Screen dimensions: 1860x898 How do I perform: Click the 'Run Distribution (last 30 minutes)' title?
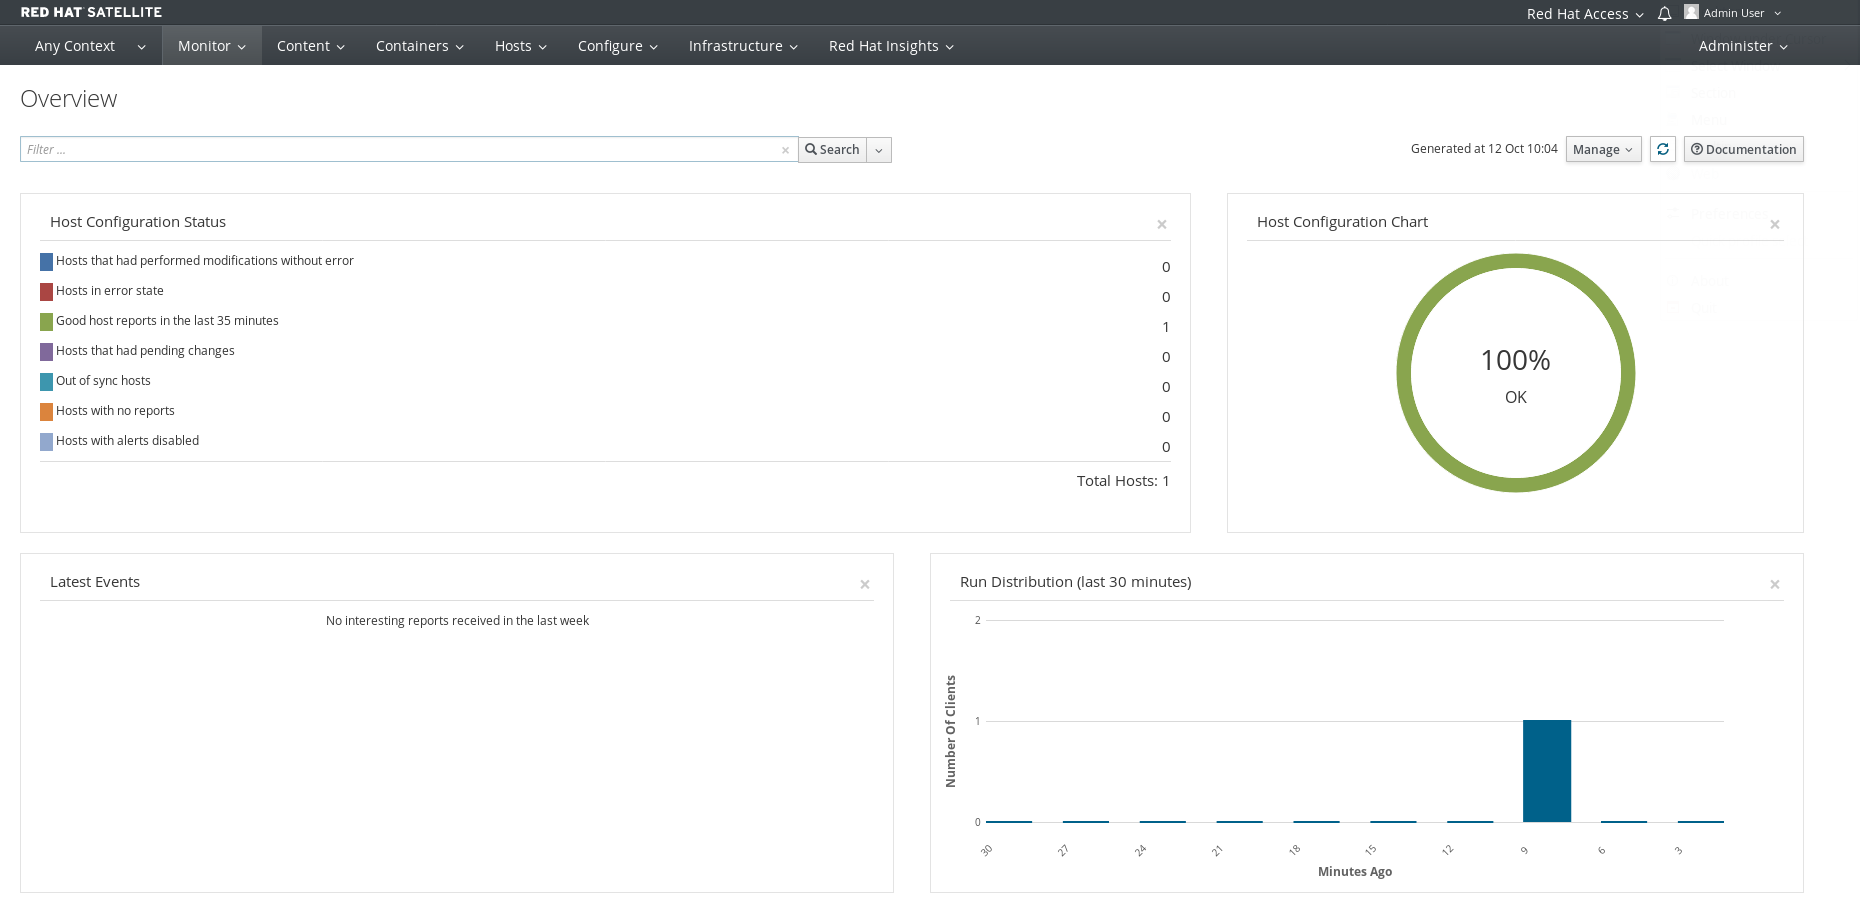tap(1075, 582)
